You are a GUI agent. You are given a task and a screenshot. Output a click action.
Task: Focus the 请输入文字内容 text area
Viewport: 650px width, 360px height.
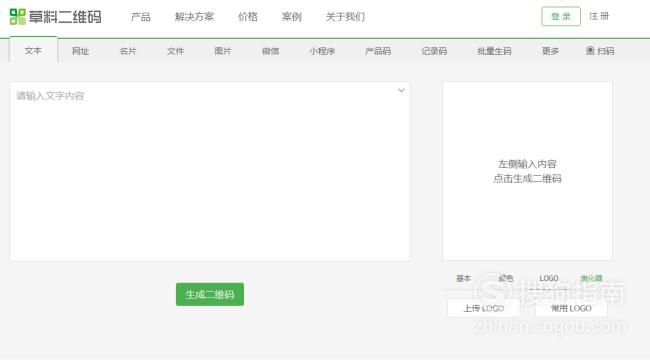pos(210,171)
